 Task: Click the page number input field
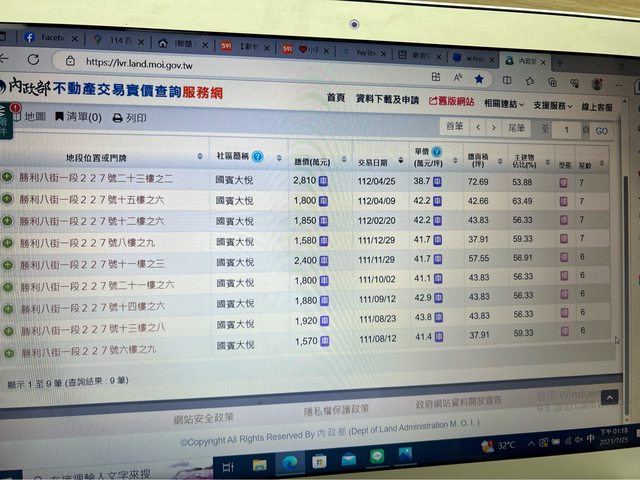[x=570, y=130]
